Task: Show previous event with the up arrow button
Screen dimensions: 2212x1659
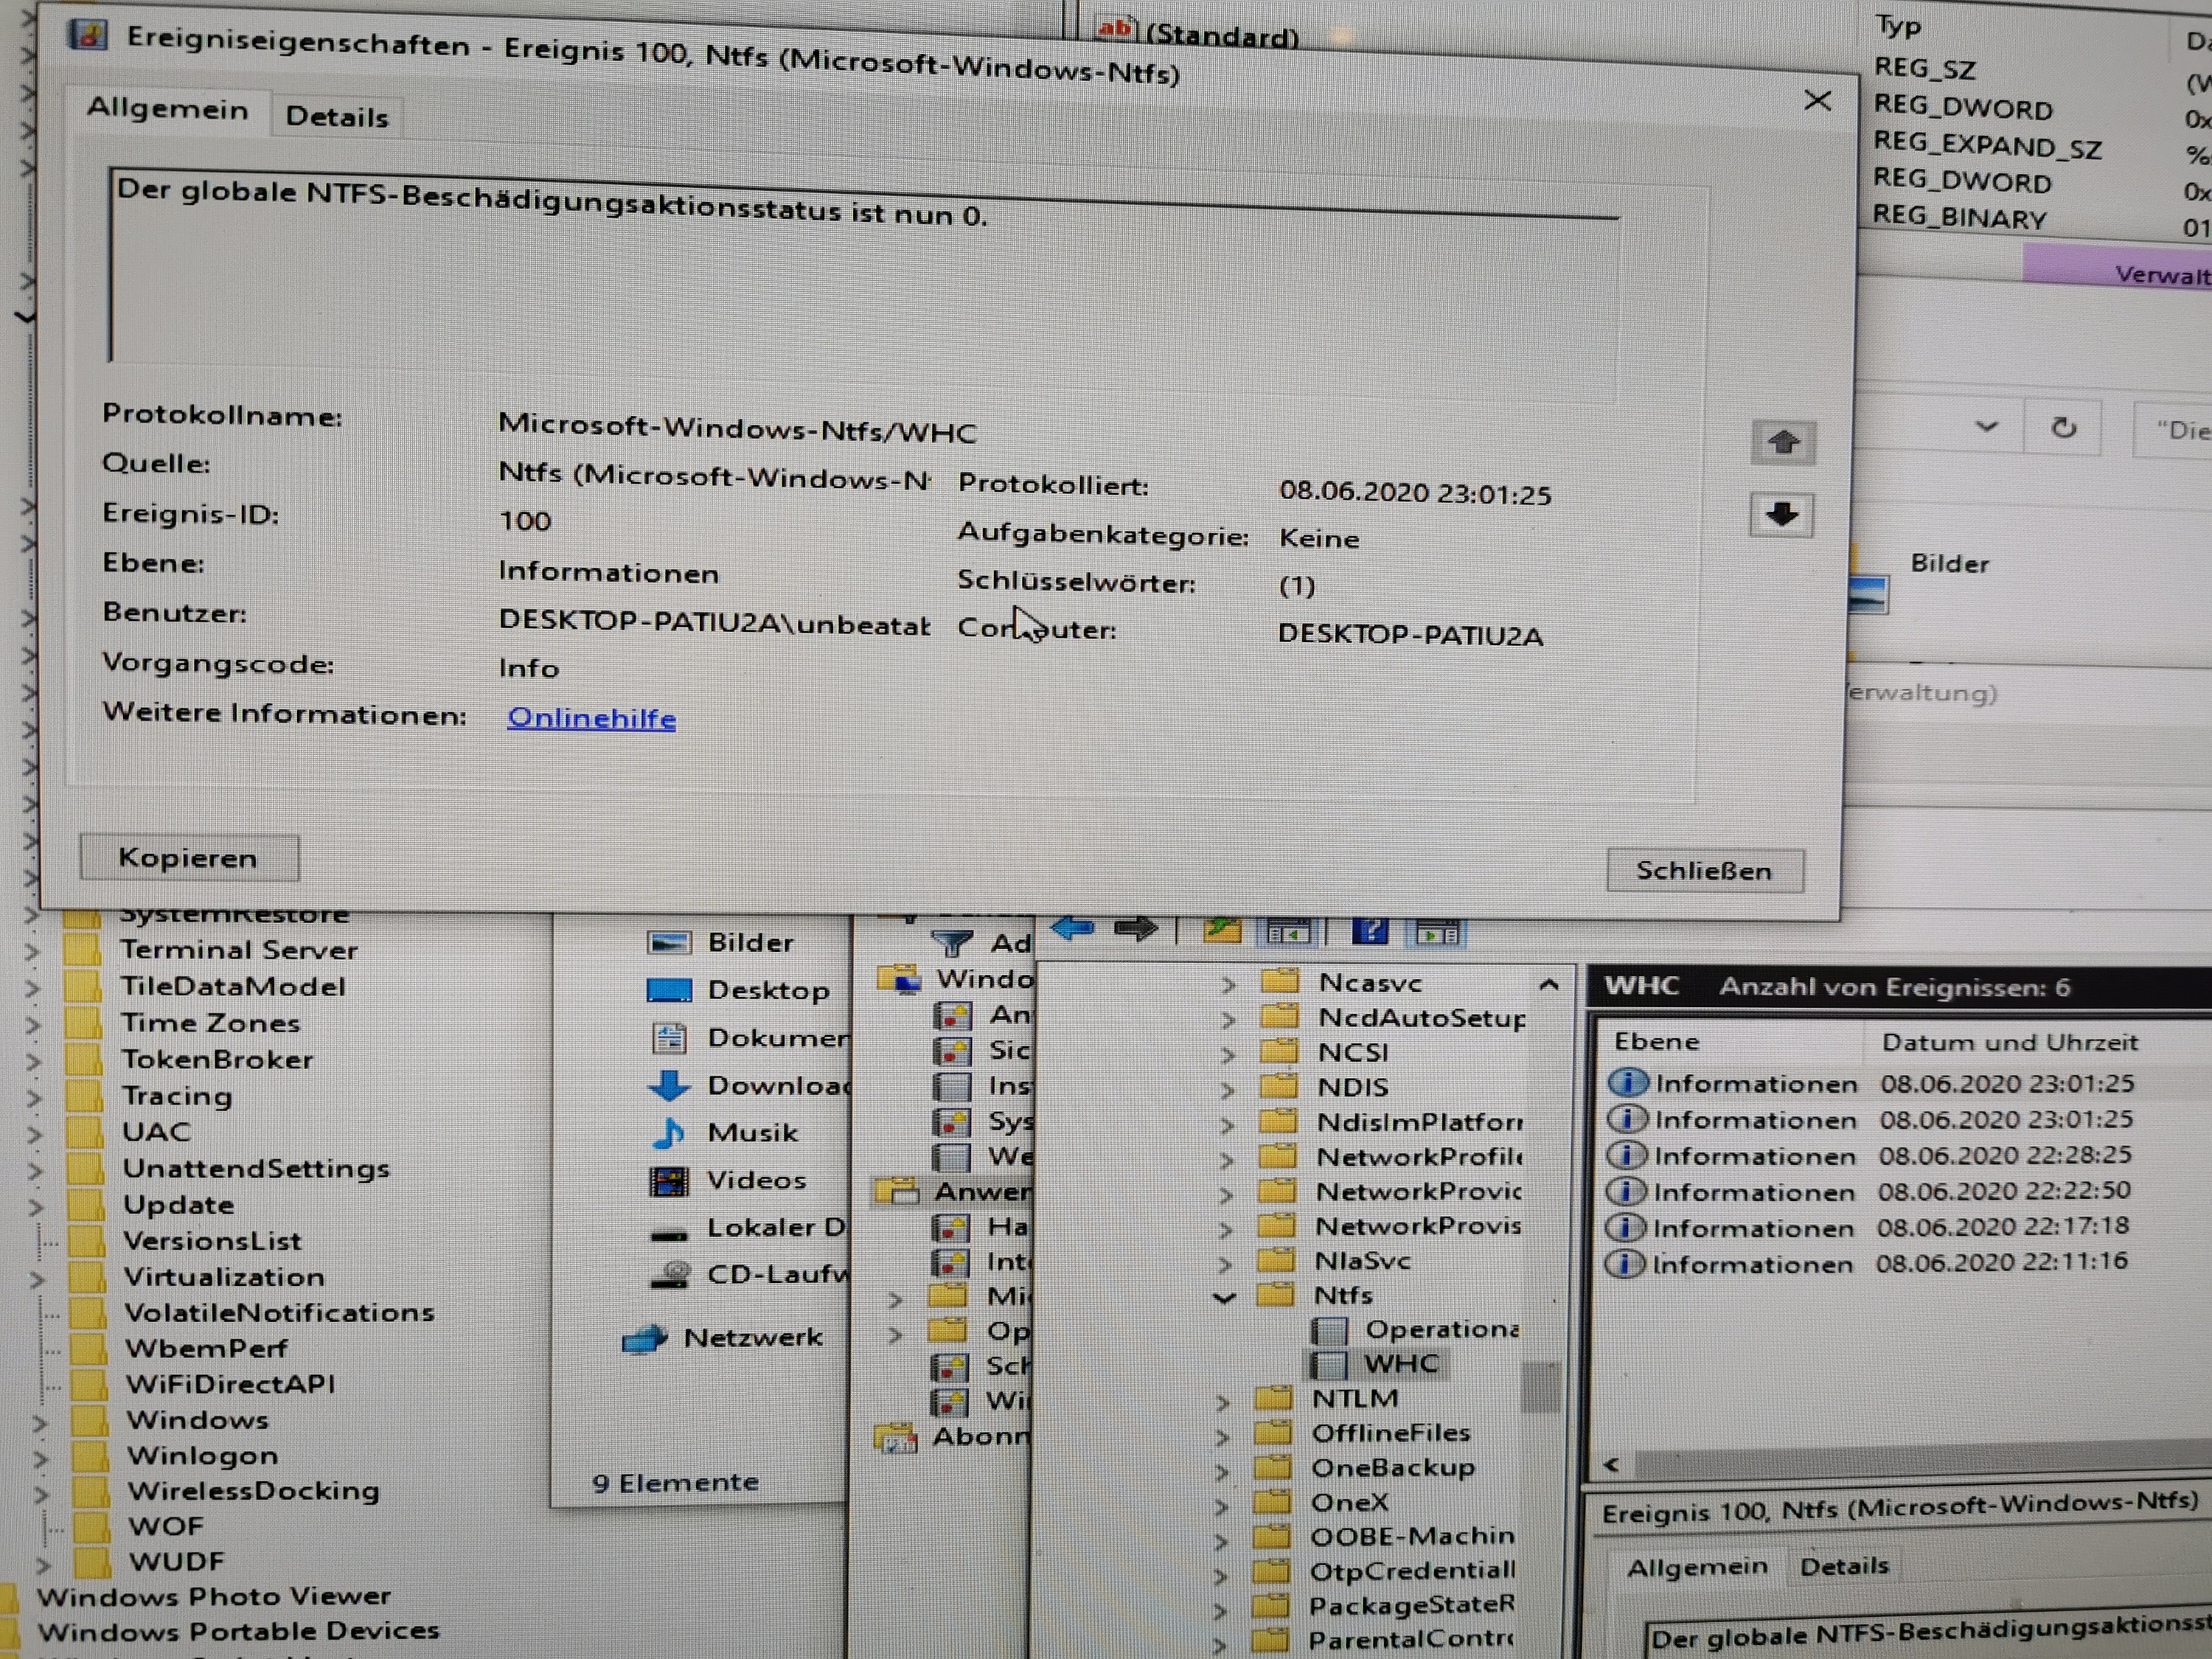Action: [1783, 442]
